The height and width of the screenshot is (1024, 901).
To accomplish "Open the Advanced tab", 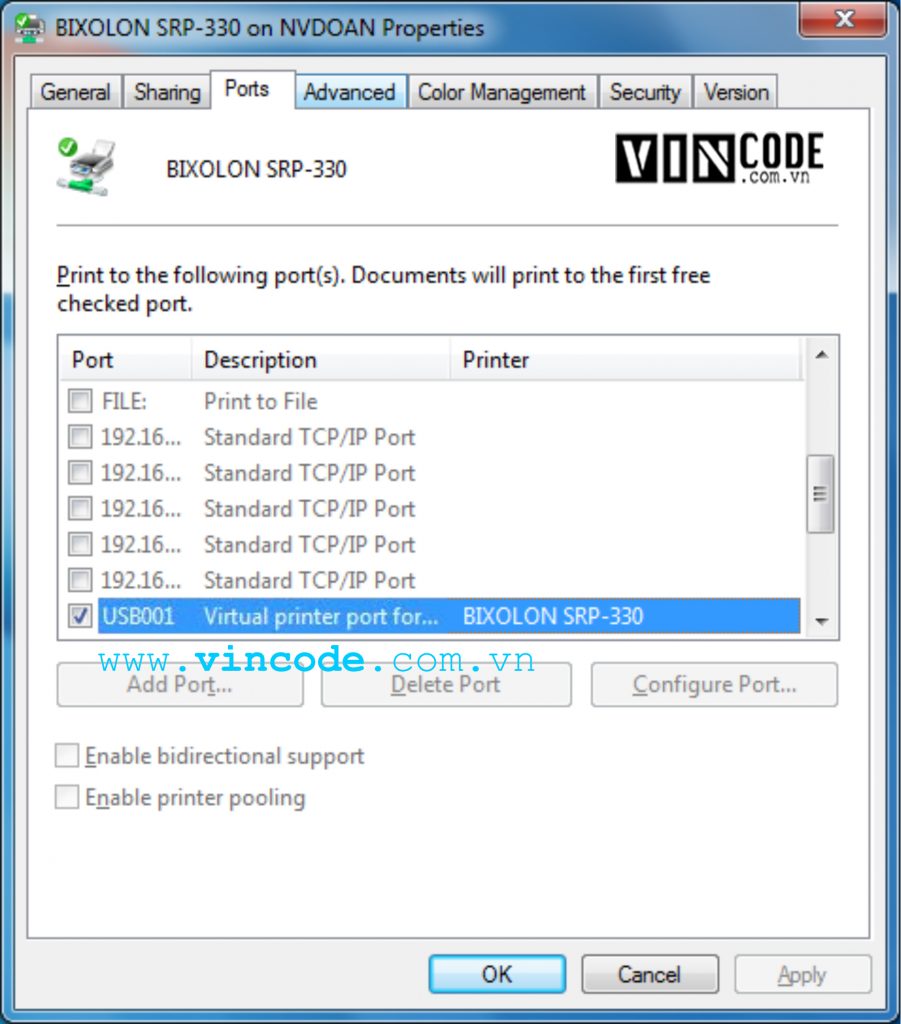I will [350, 92].
